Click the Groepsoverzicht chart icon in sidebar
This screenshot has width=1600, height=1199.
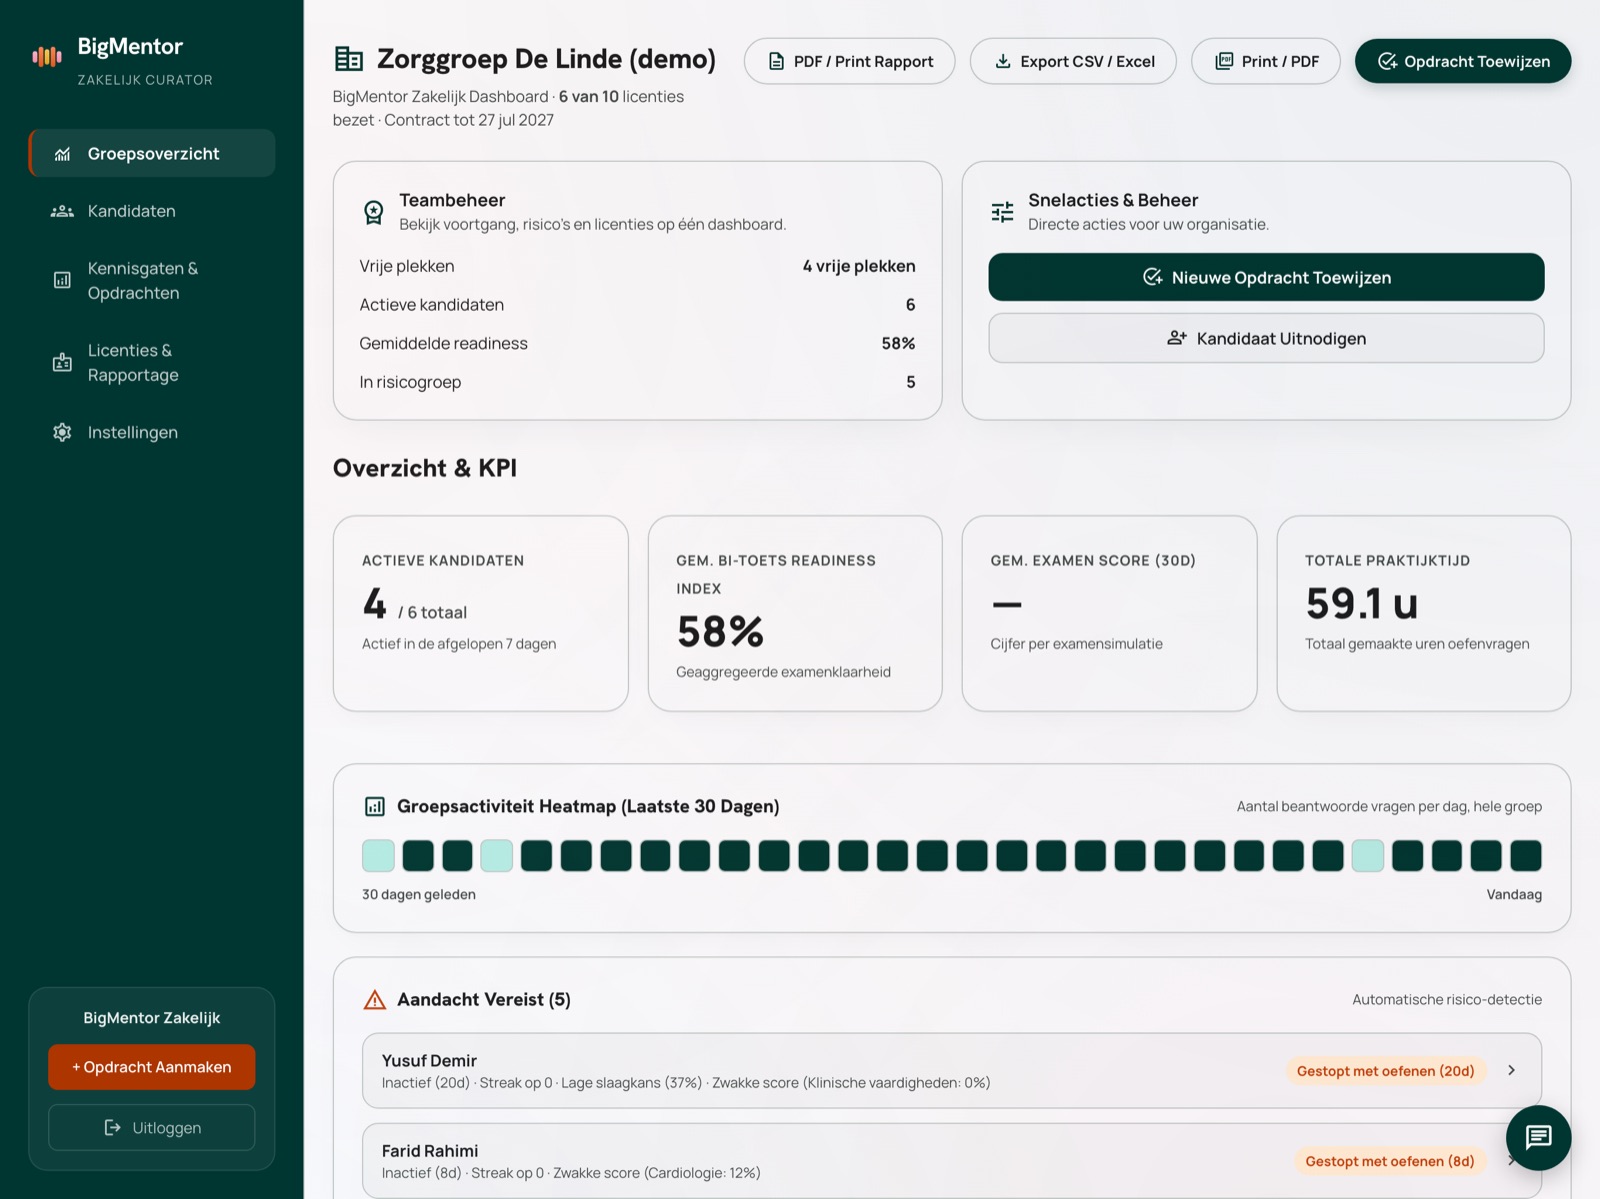pos(62,154)
